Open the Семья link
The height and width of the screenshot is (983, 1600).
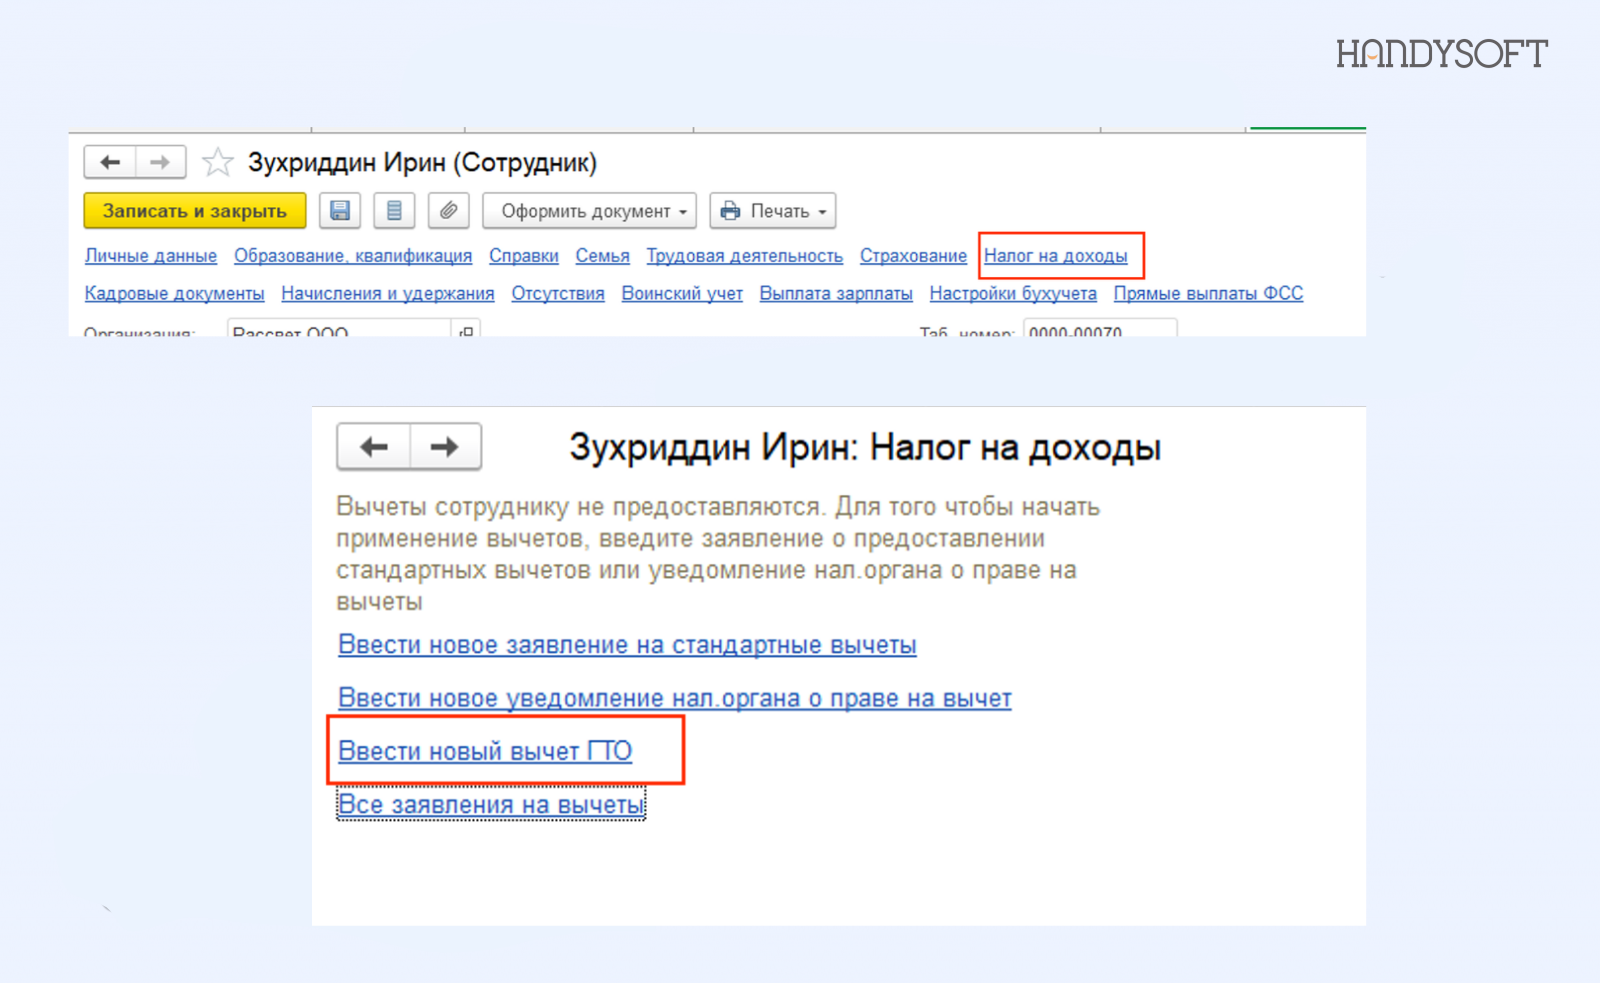click(x=603, y=256)
